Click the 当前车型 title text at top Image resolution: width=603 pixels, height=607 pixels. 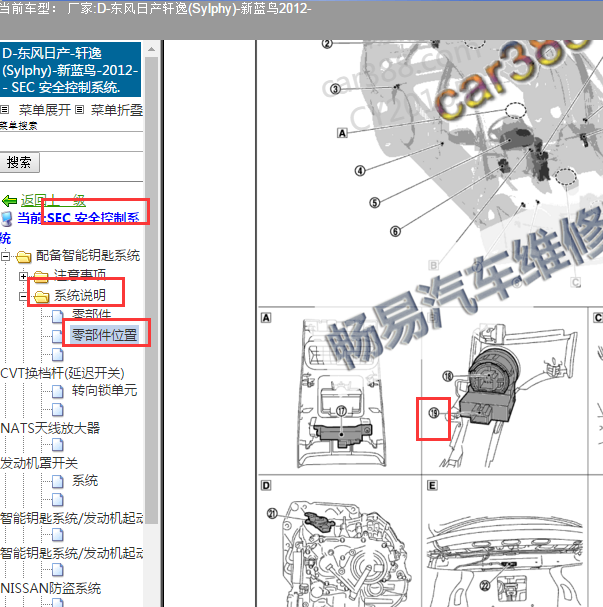[155, 9]
